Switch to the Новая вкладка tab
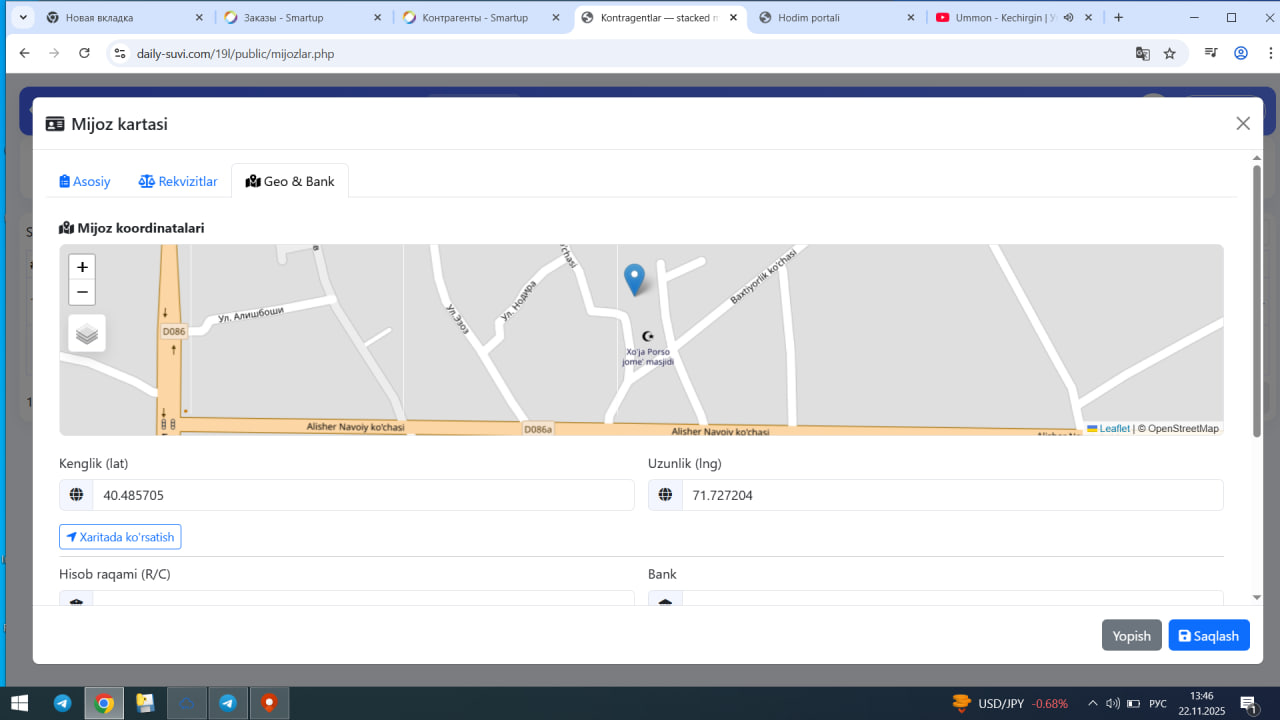Viewport: 1280px width, 720px height. [x=125, y=18]
